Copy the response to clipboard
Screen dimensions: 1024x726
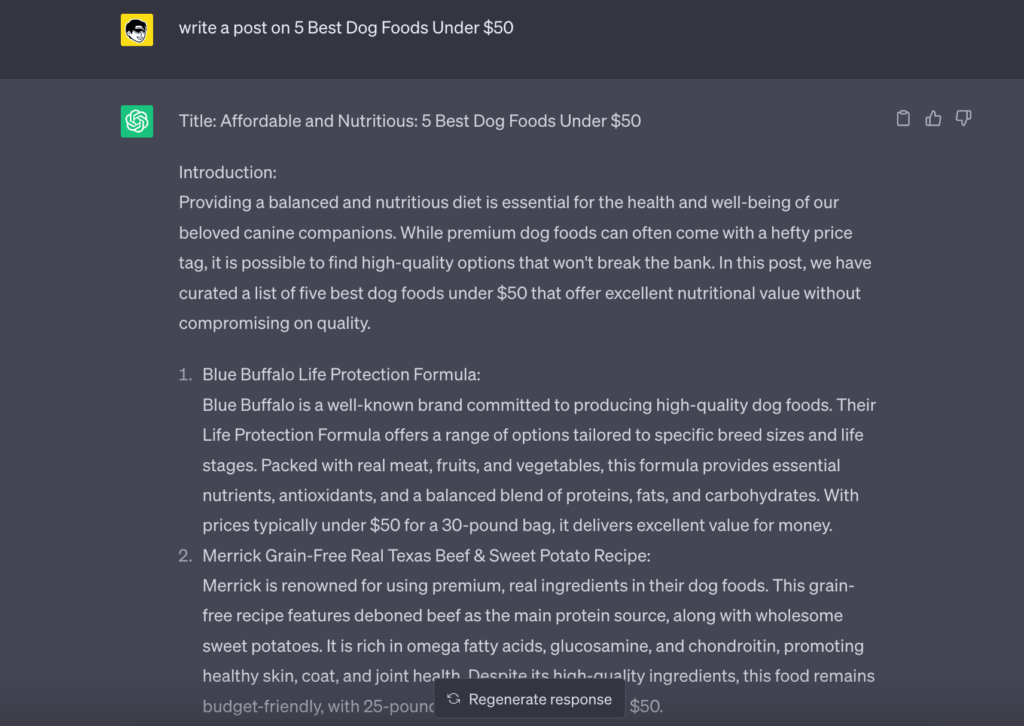pos(903,117)
